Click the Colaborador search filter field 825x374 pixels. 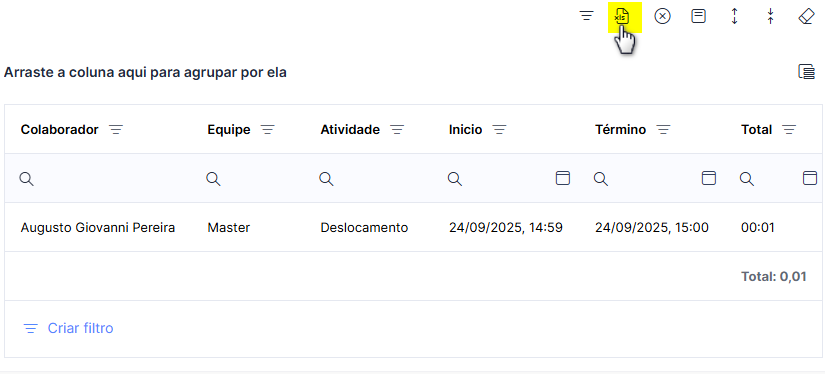(103, 178)
